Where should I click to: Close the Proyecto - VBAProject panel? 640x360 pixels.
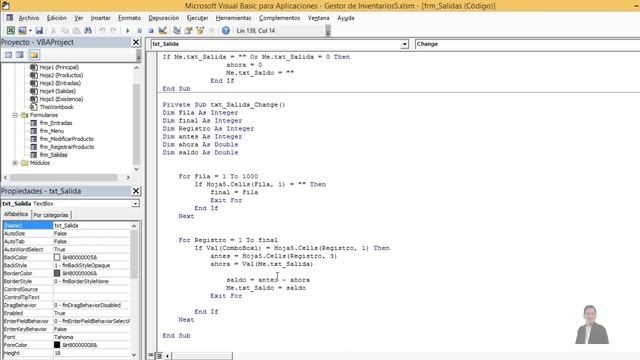pyautogui.click(x=136, y=42)
